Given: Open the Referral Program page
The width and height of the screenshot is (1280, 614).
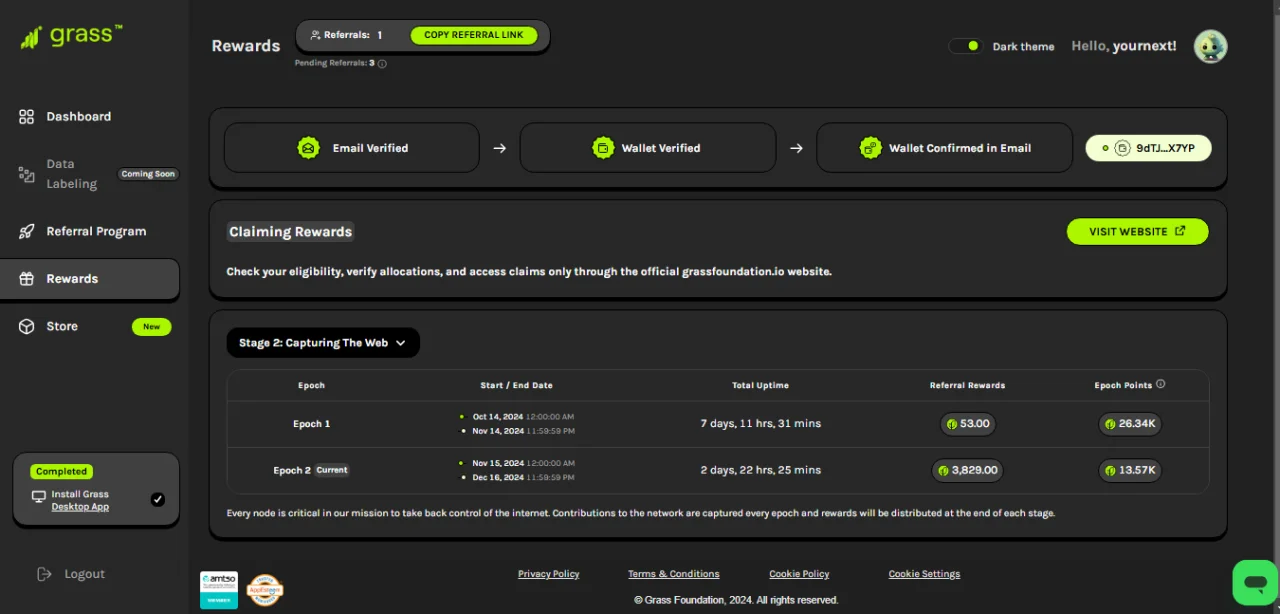Looking at the screenshot, I should (x=96, y=231).
